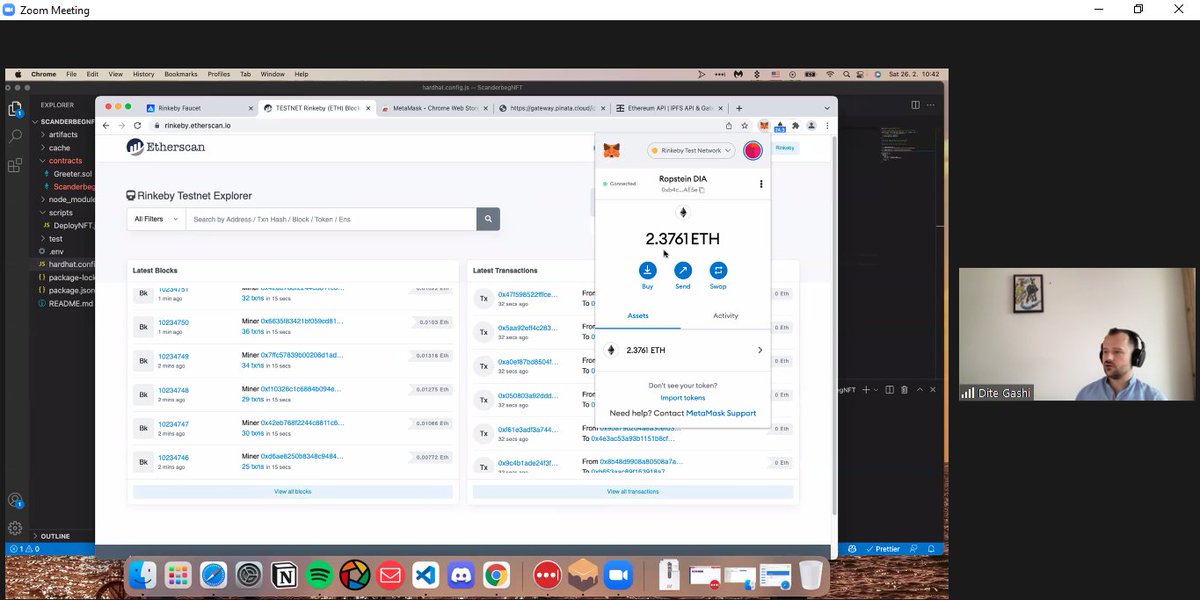Launch Visual Studio Code from Dock
Screen dimensions: 1200x600
point(425,575)
